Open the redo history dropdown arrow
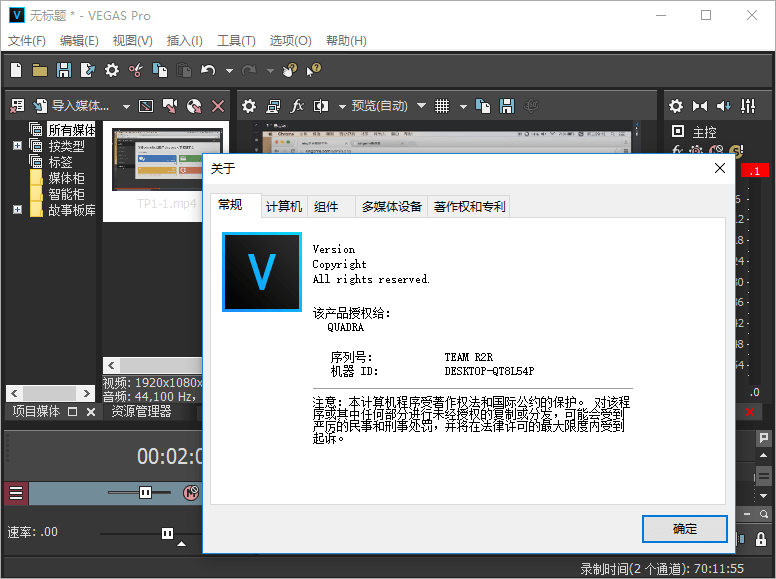The height and width of the screenshot is (579, 776). 270,71
